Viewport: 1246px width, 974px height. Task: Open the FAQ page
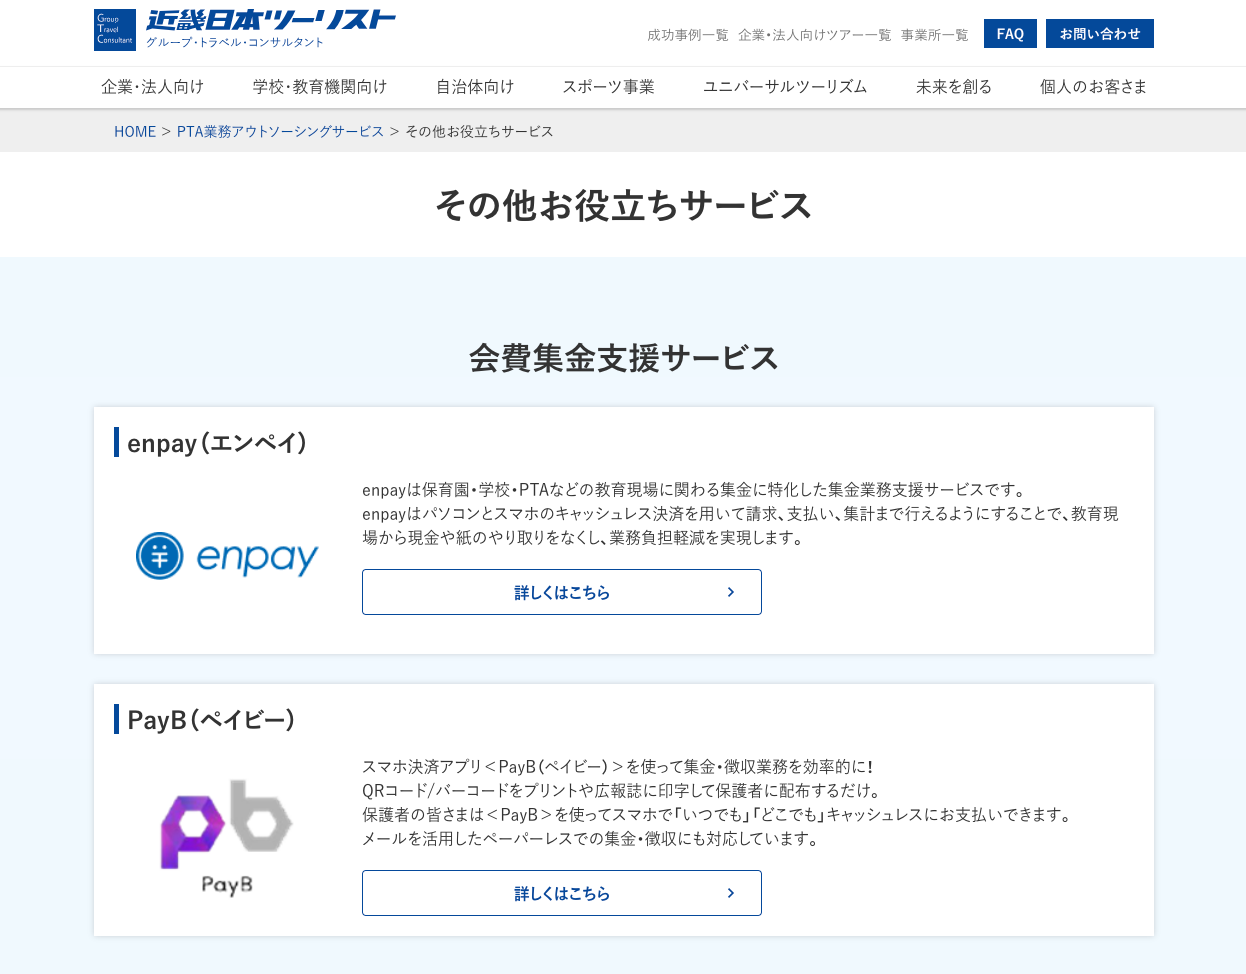pyautogui.click(x=1010, y=34)
